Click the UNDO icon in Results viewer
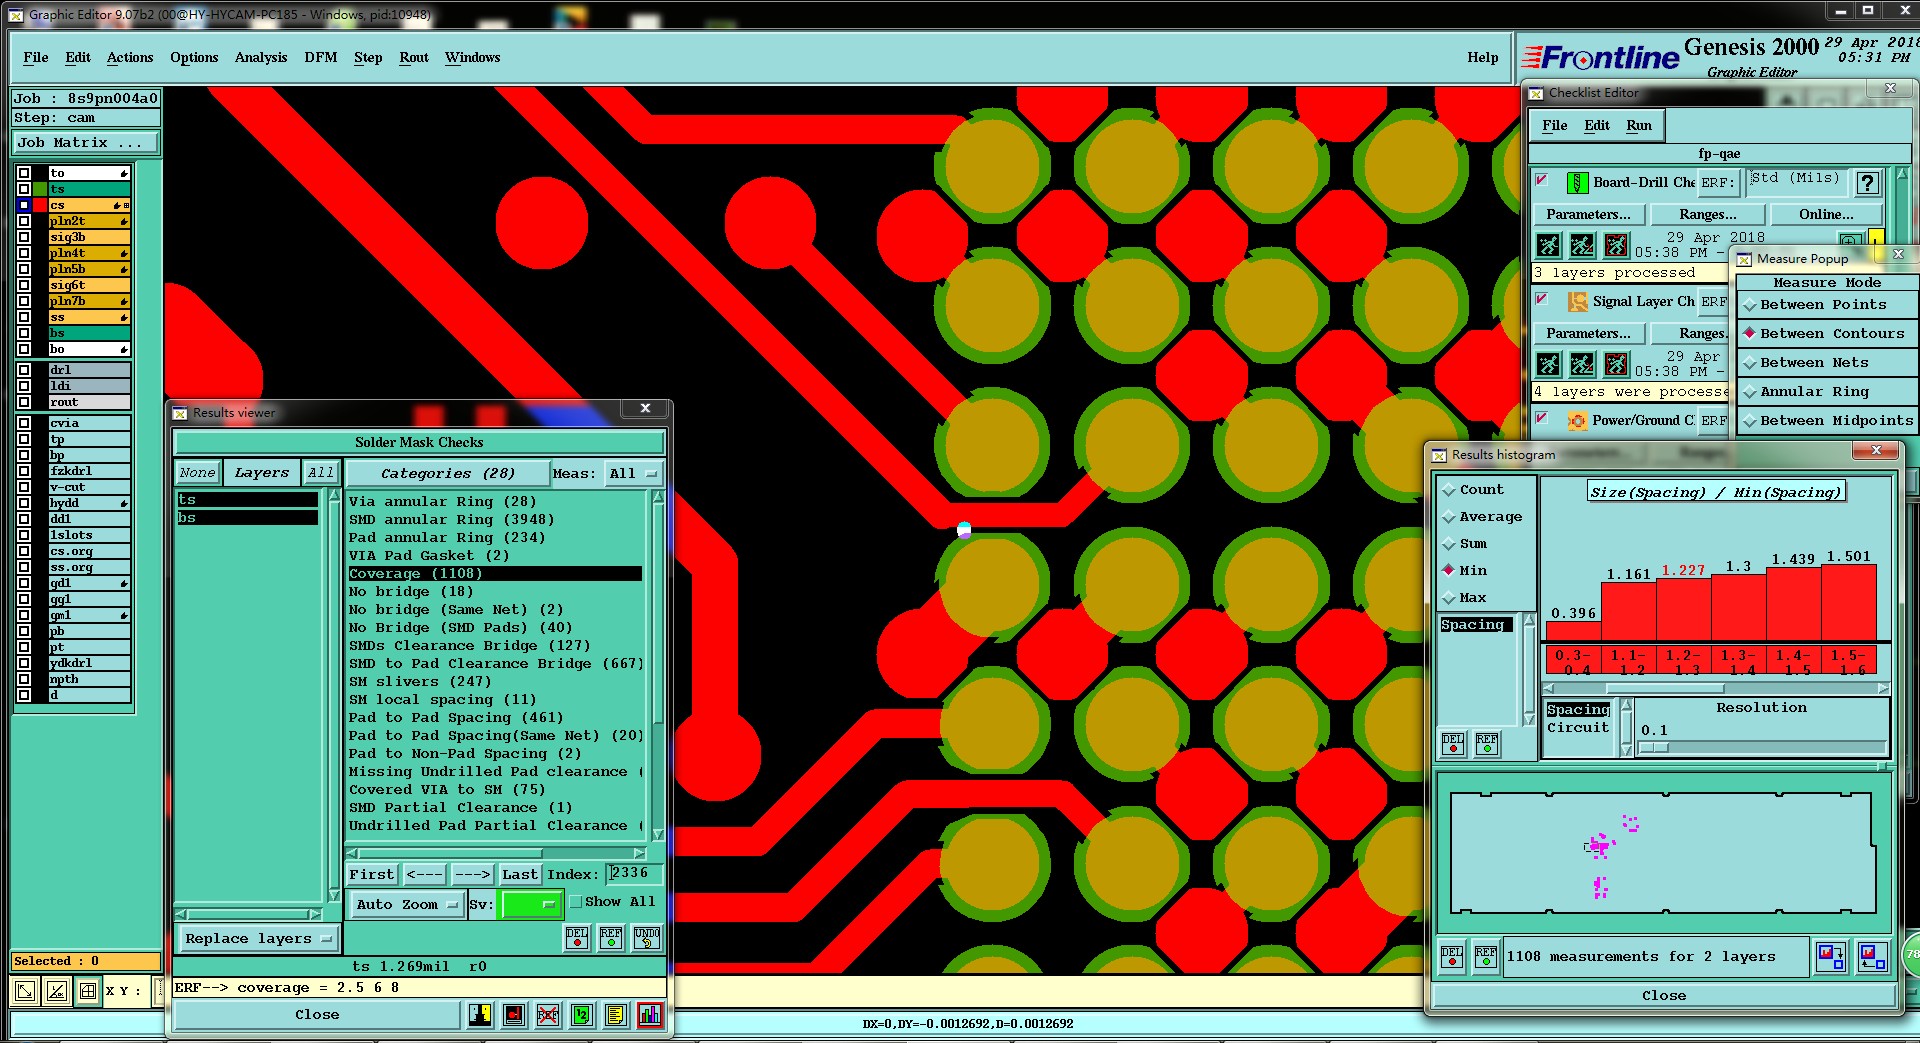The width and height of the screenshot is (1920, 1043). tap(647, 938)
